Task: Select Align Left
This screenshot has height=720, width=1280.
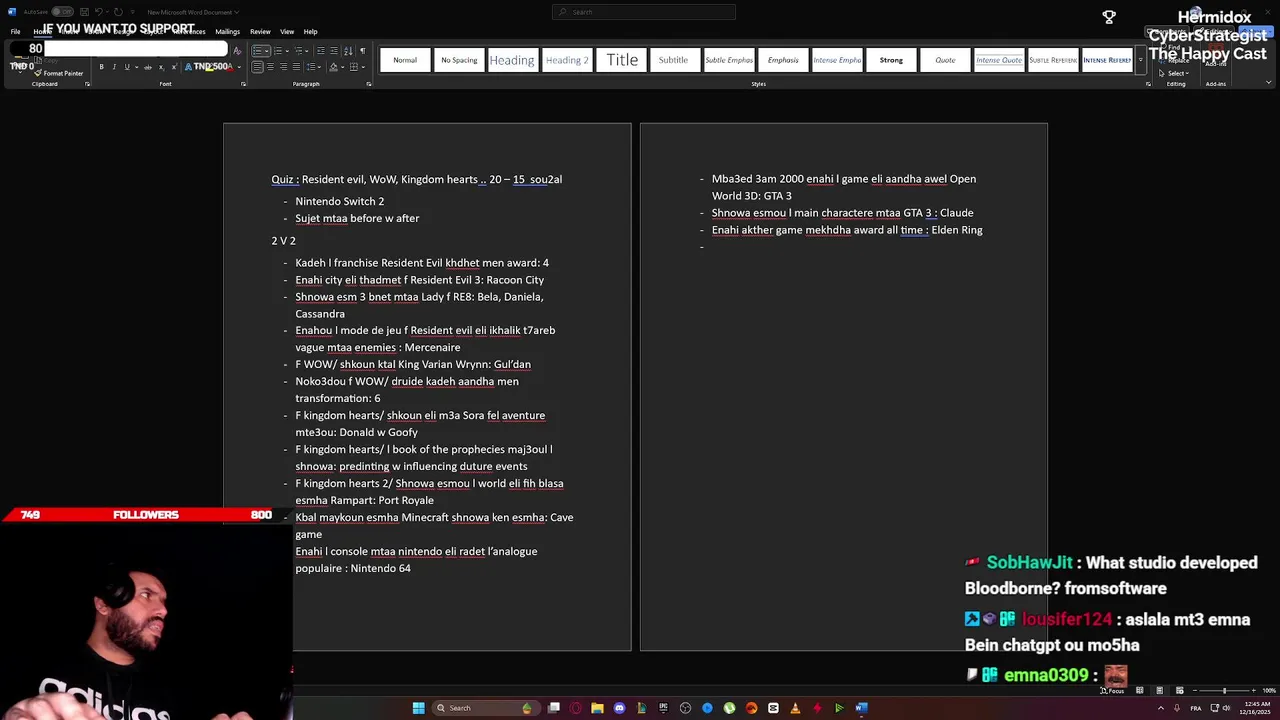Action: 257,67
